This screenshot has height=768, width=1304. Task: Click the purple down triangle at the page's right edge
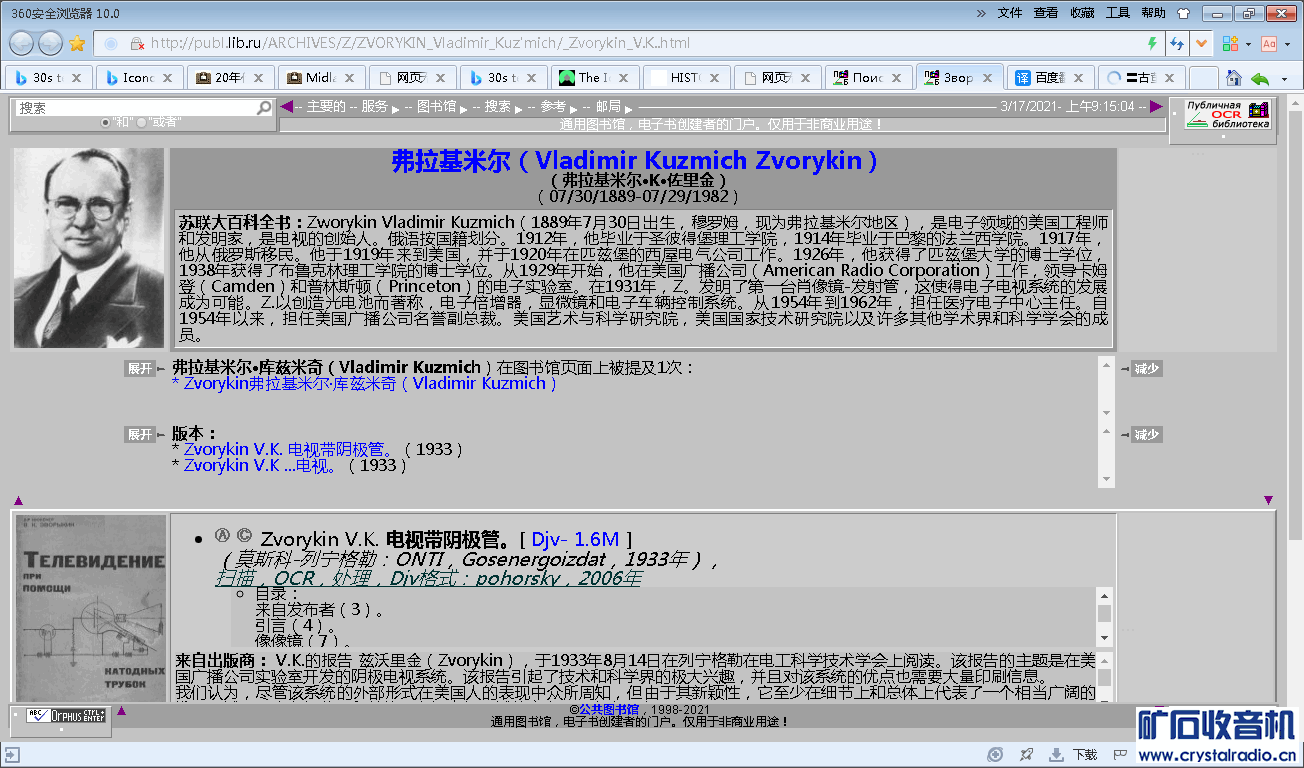(x=1269, y=500)
